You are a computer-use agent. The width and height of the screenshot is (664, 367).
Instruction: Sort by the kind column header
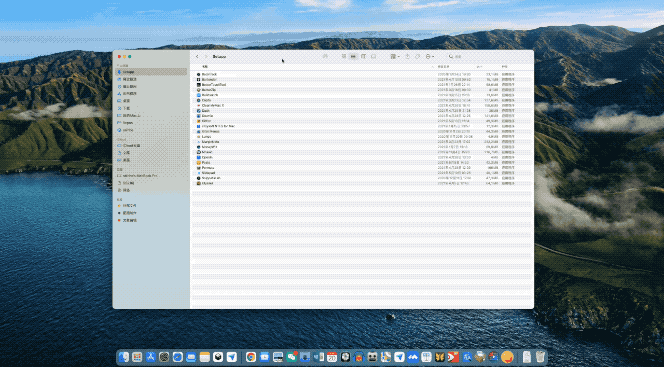(x=505, y=67)
